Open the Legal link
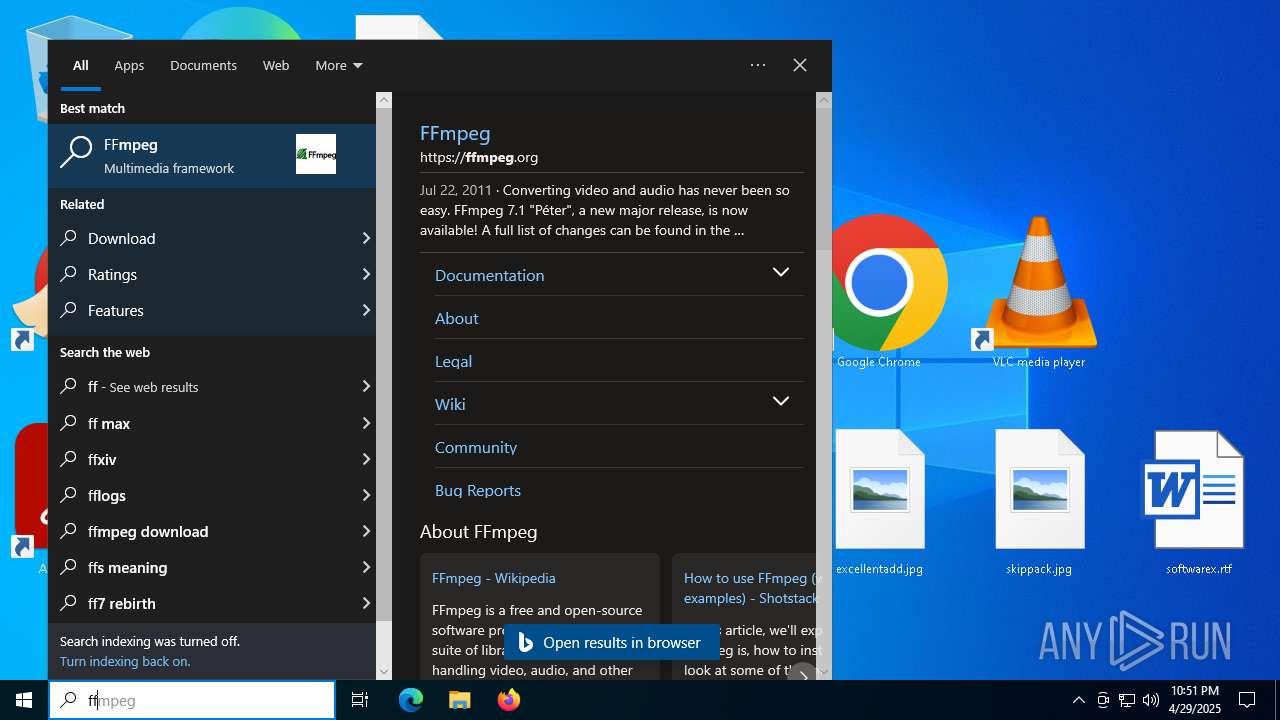 tap(453, 361)
